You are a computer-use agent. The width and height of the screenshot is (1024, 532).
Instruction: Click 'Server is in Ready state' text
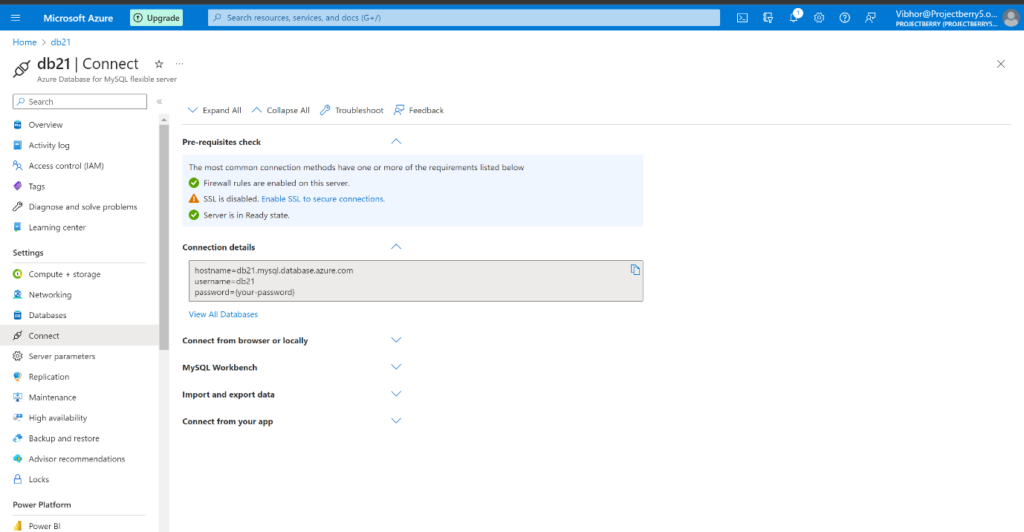(246, 215)
